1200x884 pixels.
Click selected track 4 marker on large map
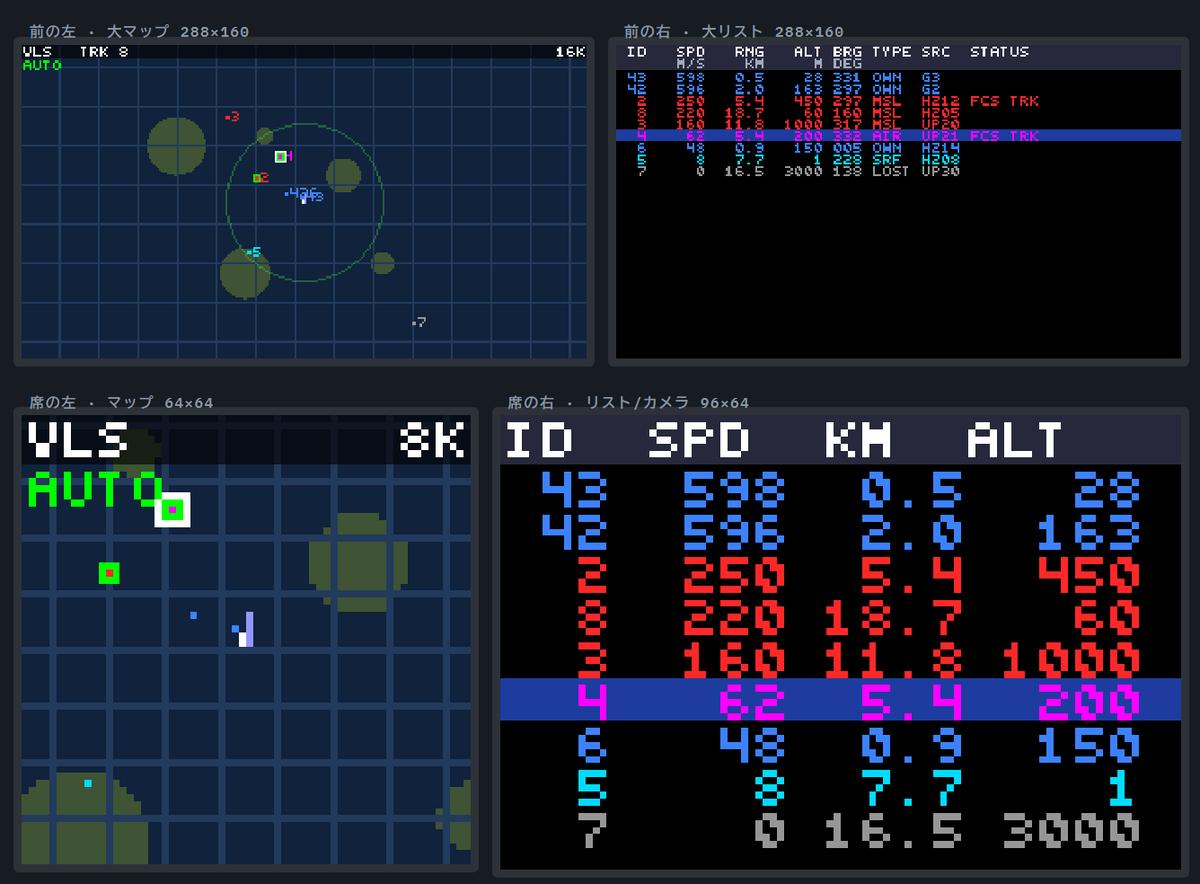click(281, 156)
